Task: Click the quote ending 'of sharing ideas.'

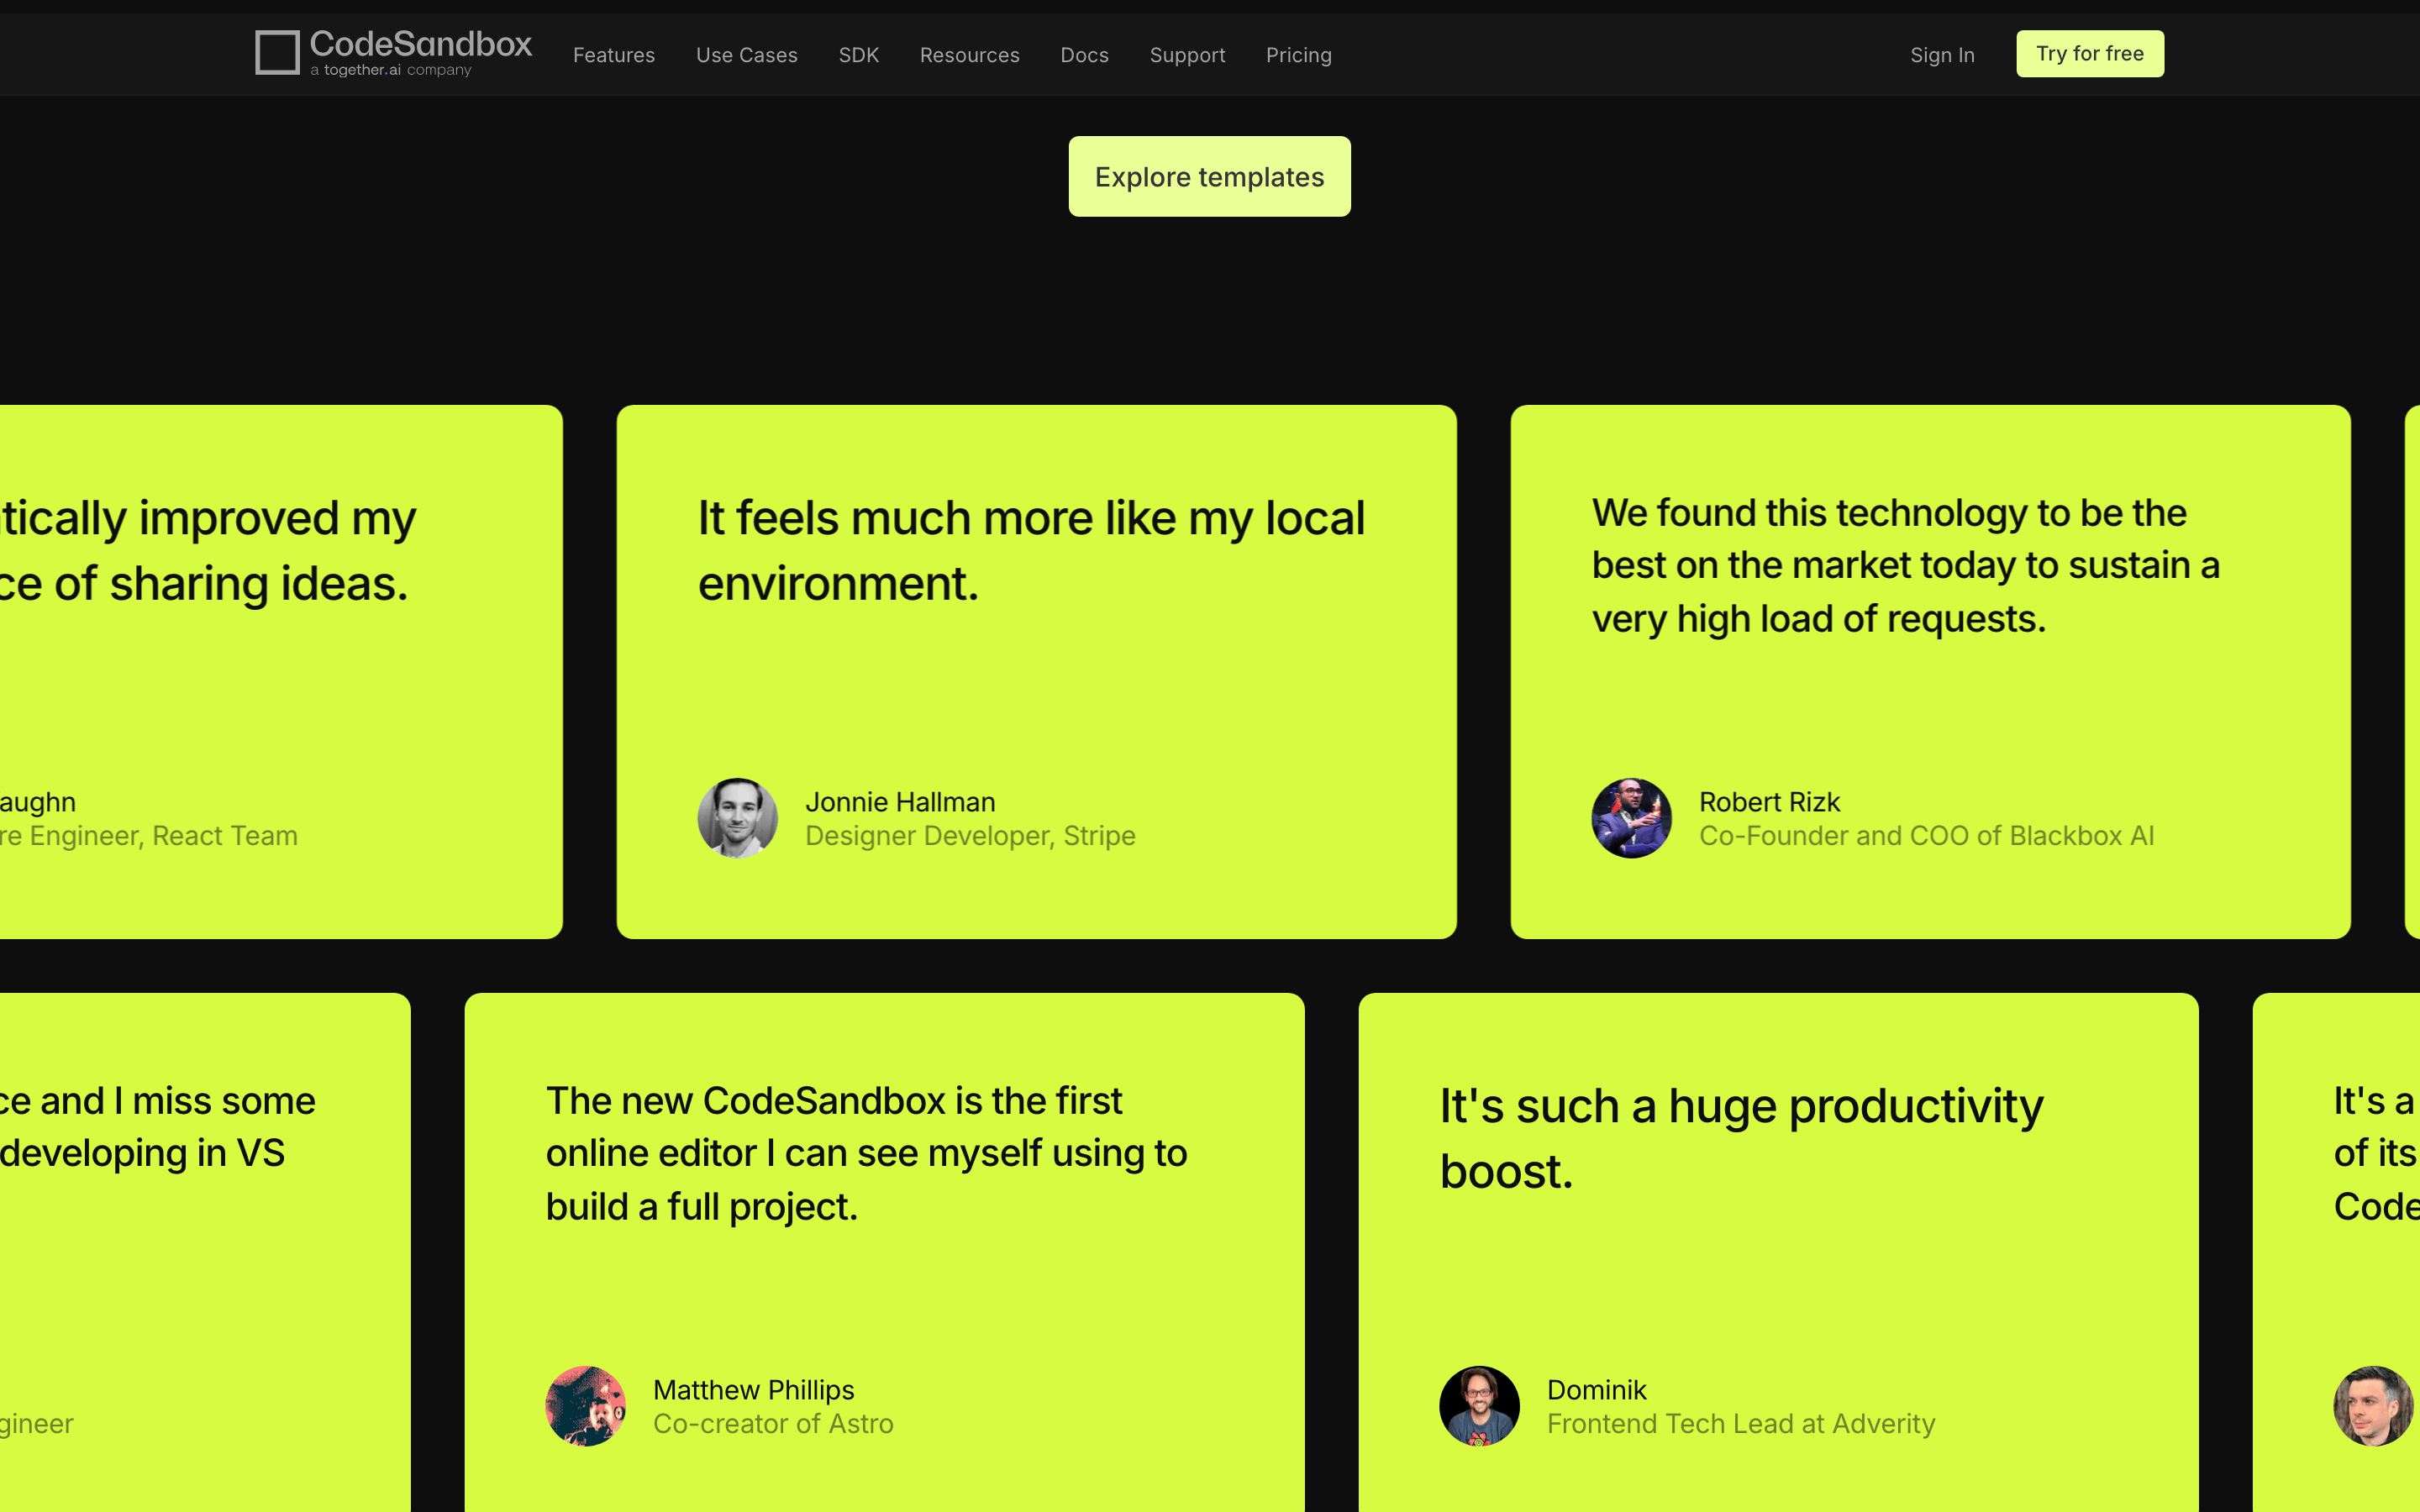Action: 208,550
